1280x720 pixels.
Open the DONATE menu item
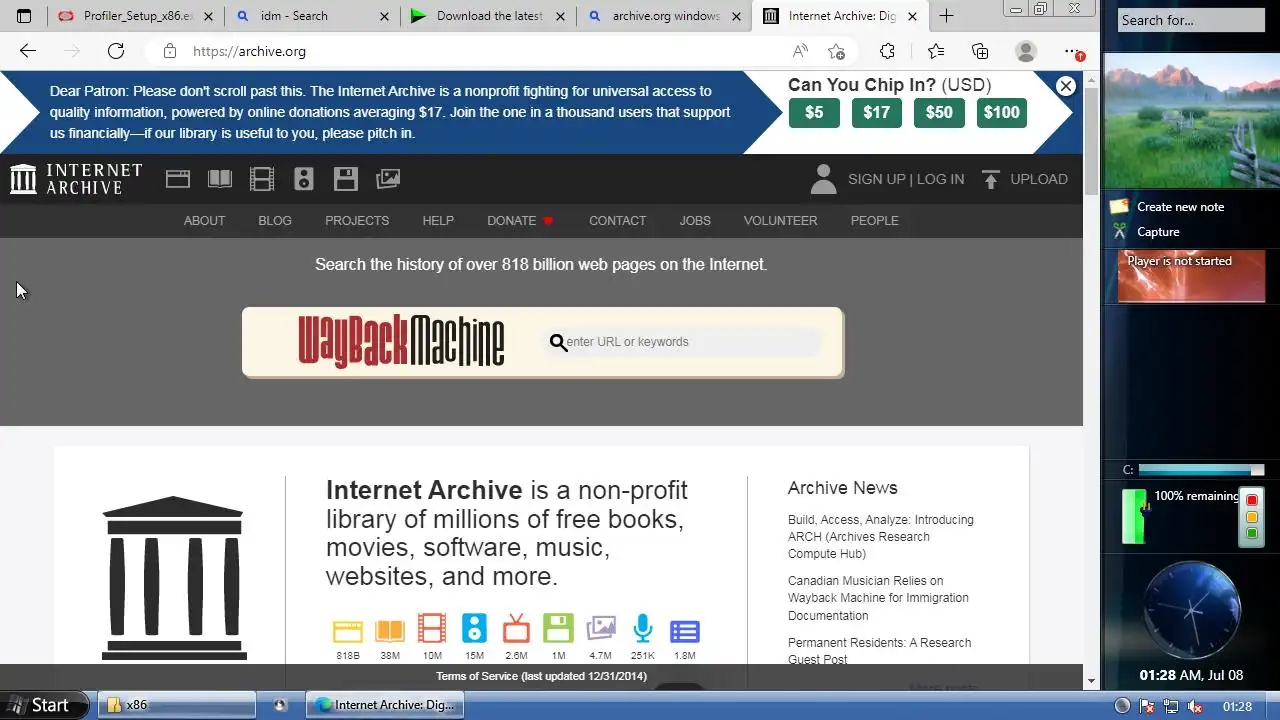[x=520, y=221]
